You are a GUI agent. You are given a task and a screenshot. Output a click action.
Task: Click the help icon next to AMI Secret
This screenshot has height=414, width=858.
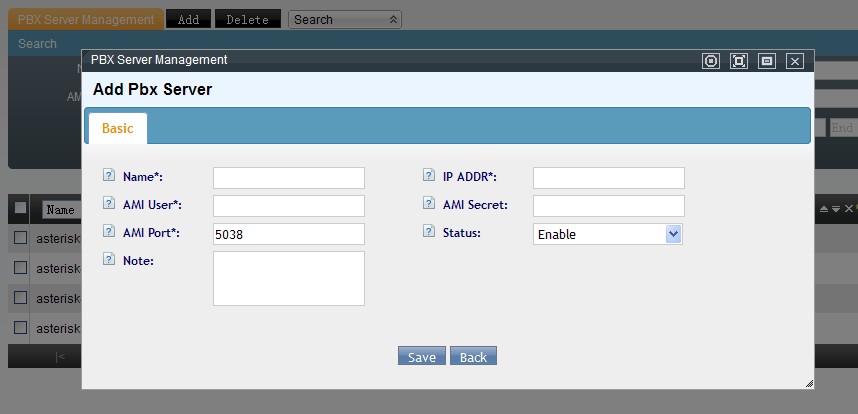coord(429,204)
